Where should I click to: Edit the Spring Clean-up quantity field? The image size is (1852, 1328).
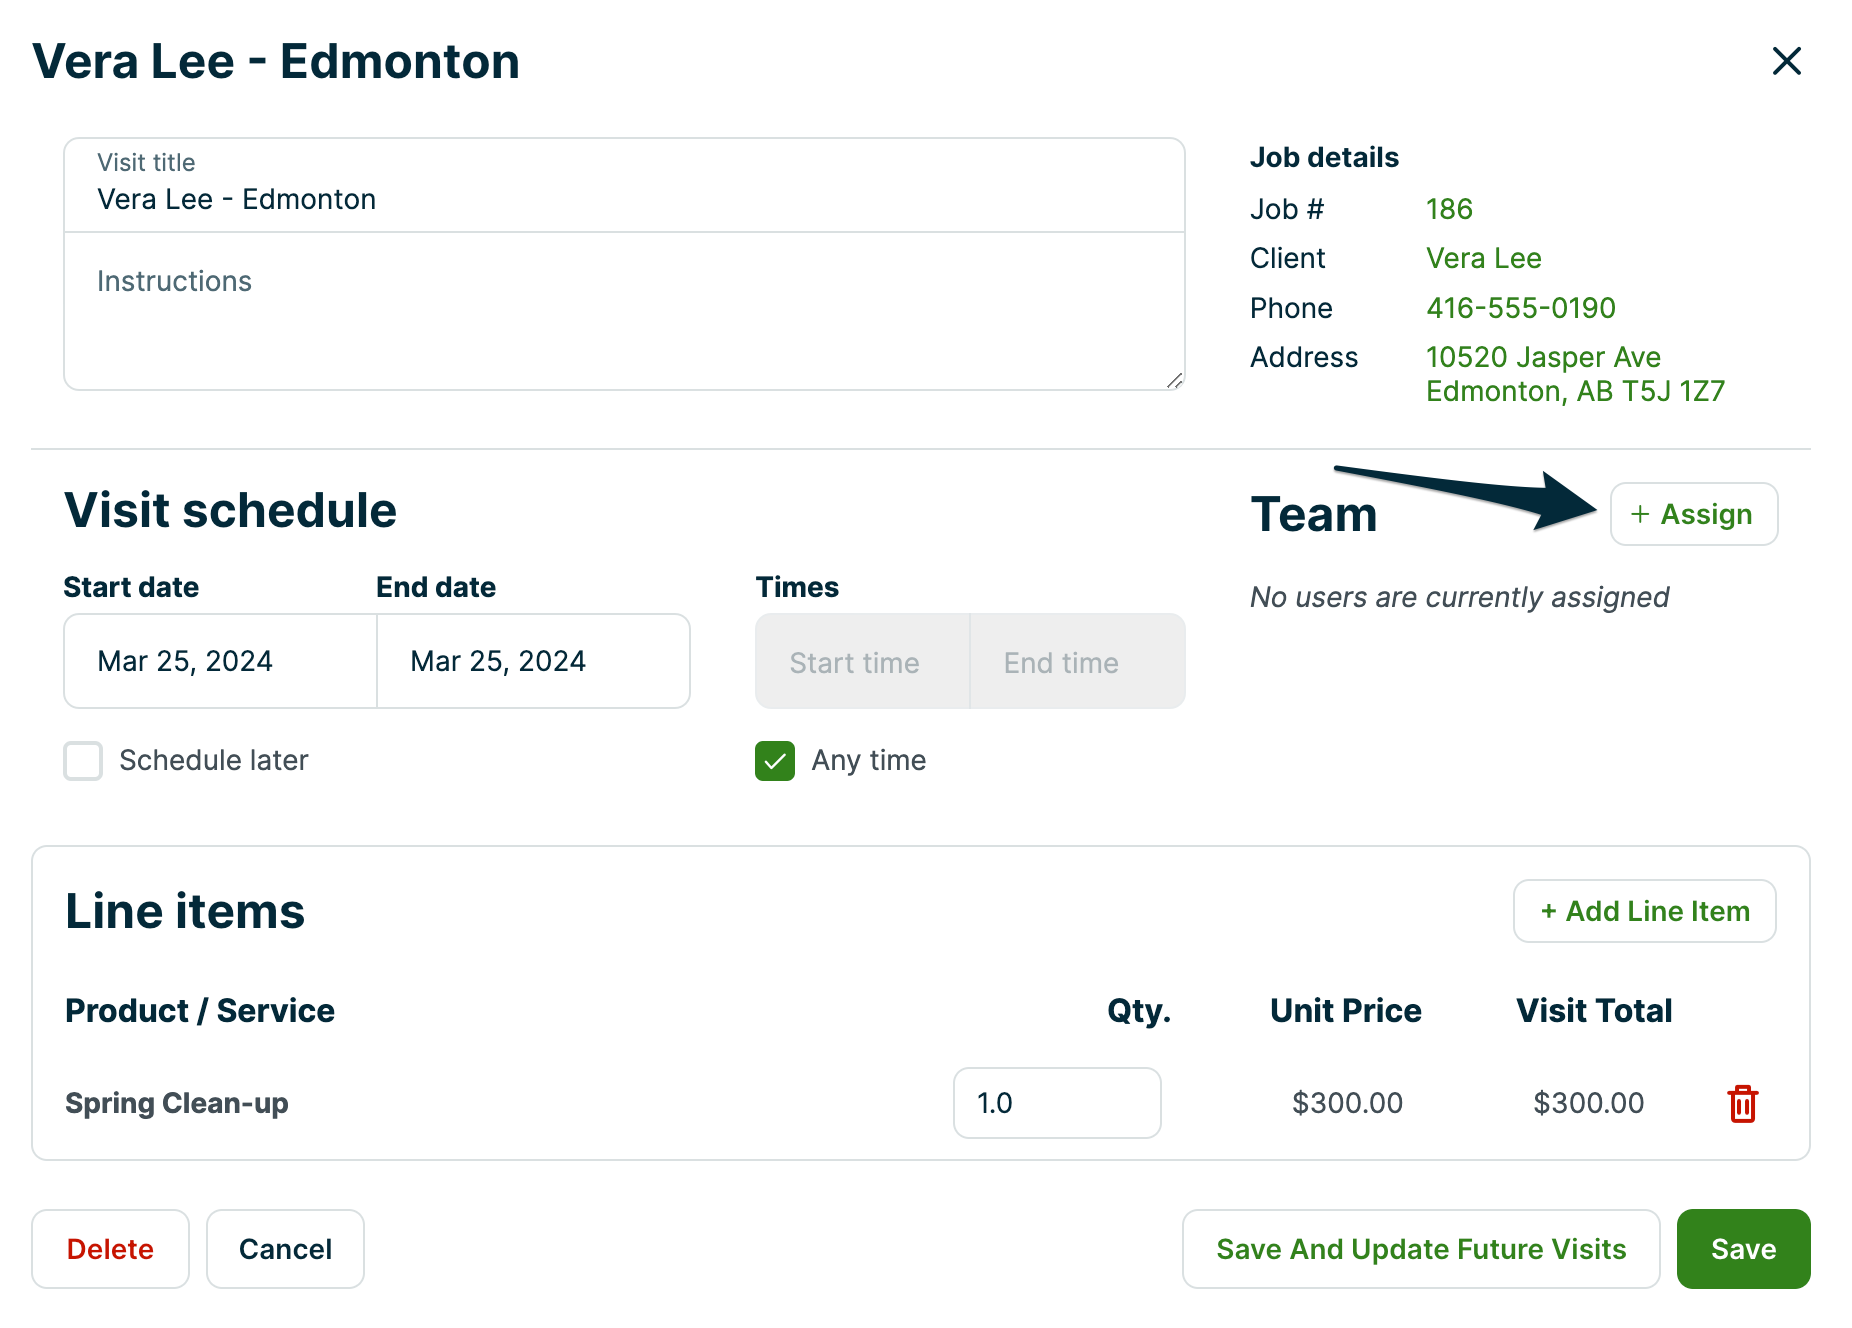pyautogui.click(x=1056, y=1103)
